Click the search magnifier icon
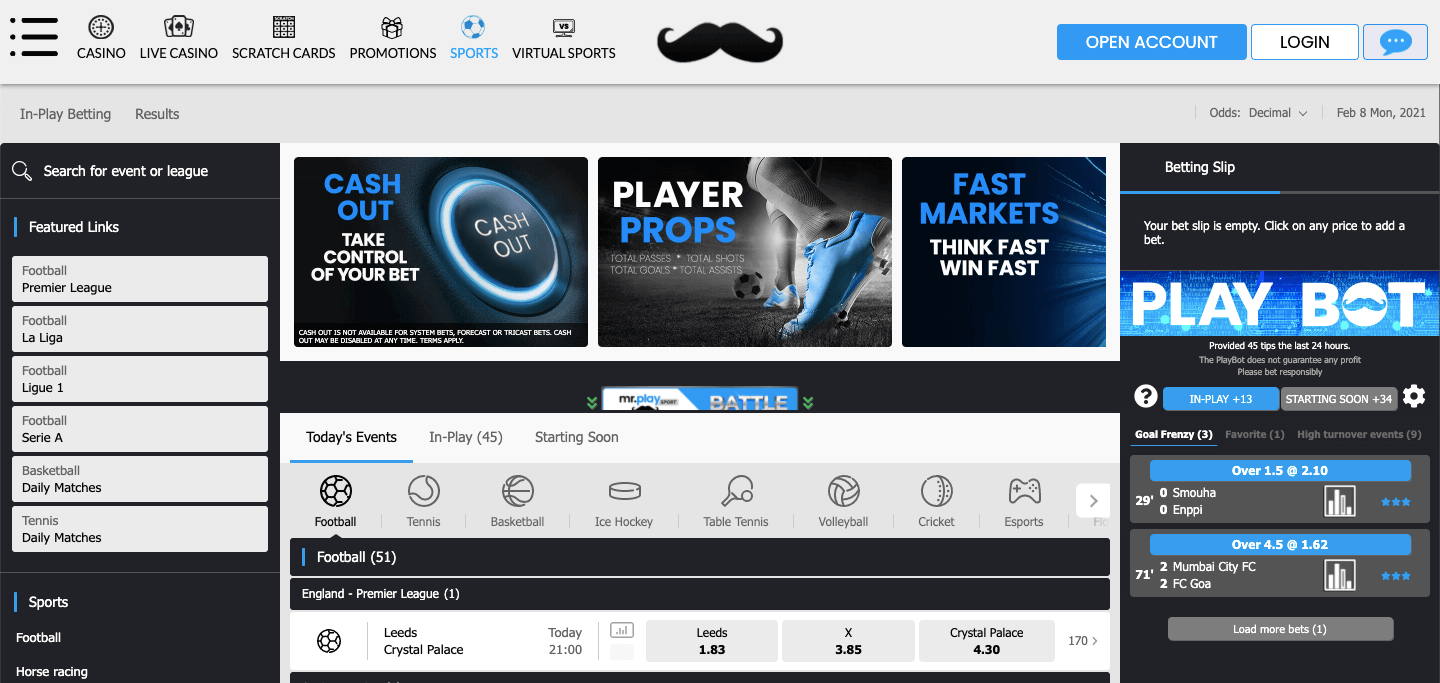Screen dimensions: 1440x683 [x=22, y=171]
